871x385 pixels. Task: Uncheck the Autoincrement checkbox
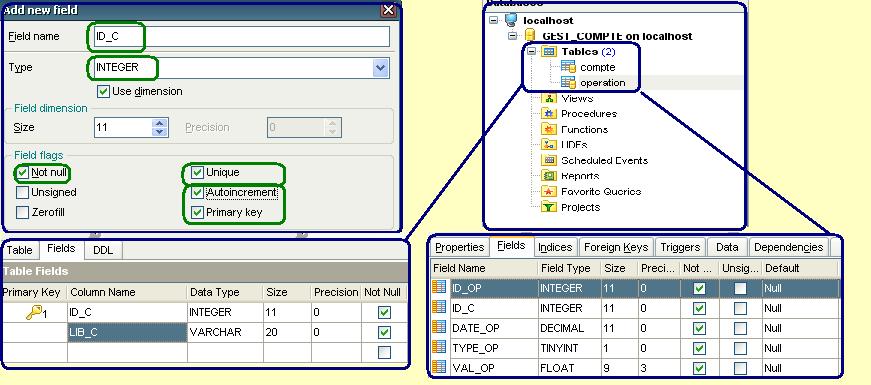coord(197,193)
